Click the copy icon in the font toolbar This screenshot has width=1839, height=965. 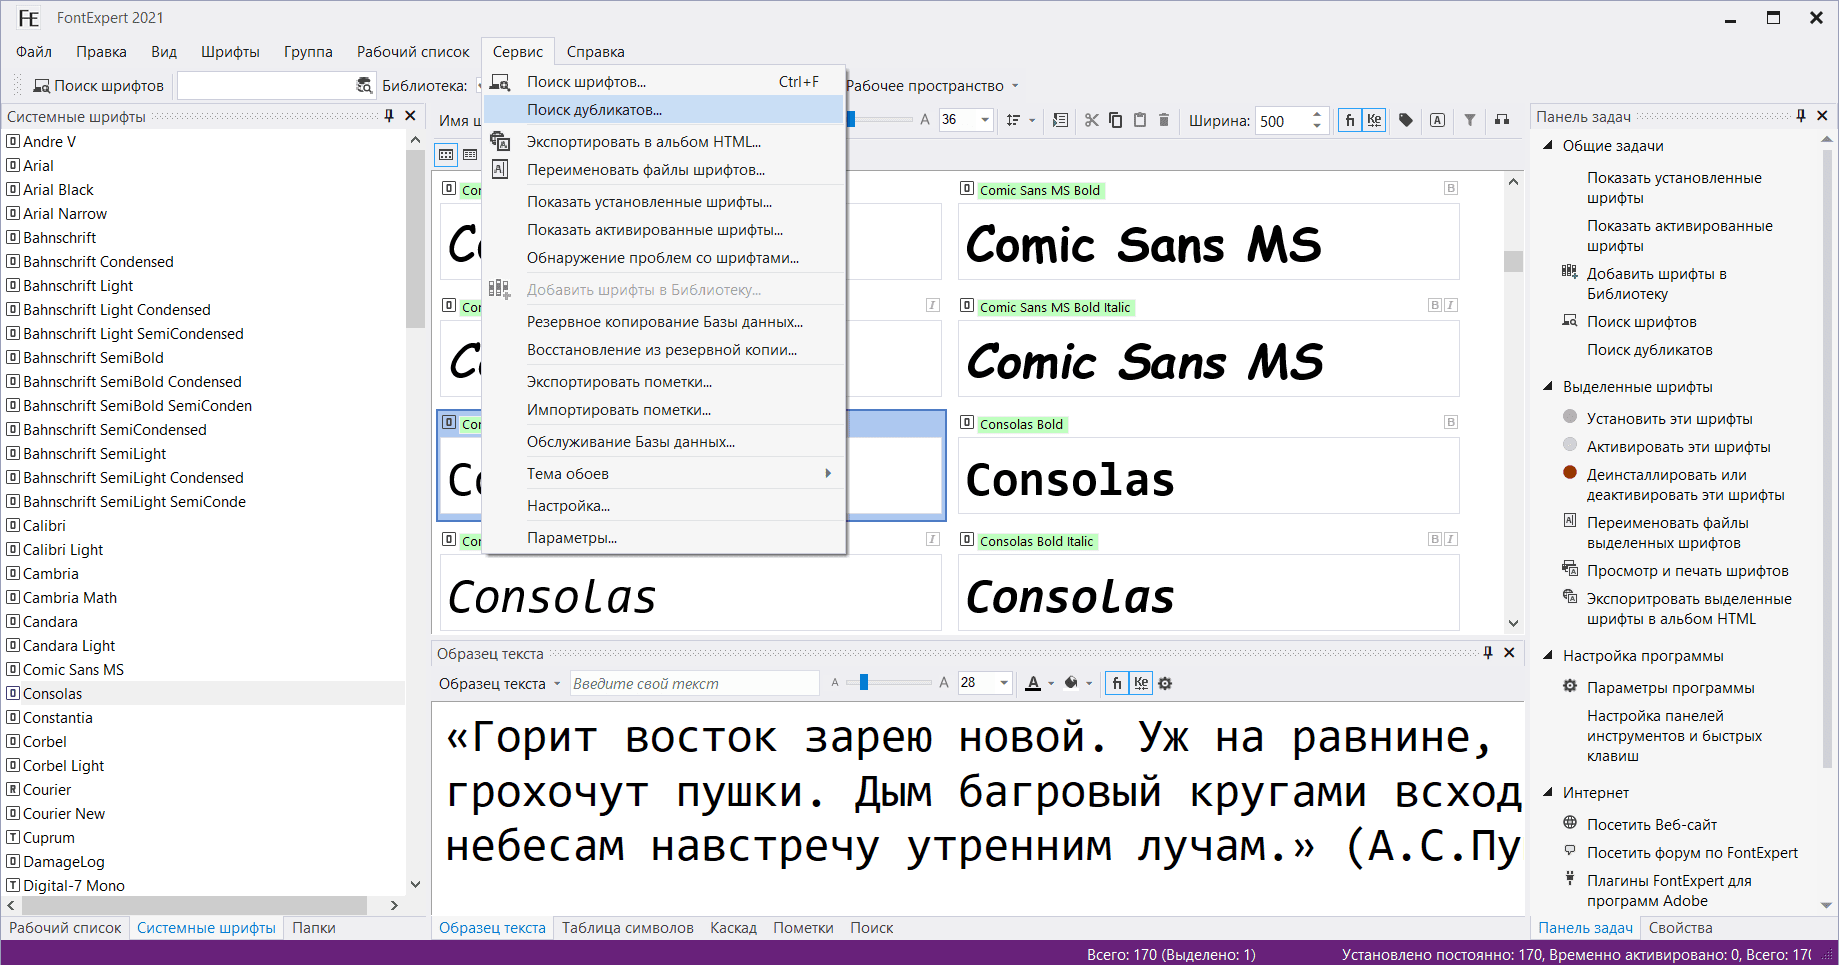click(1115, 120)
